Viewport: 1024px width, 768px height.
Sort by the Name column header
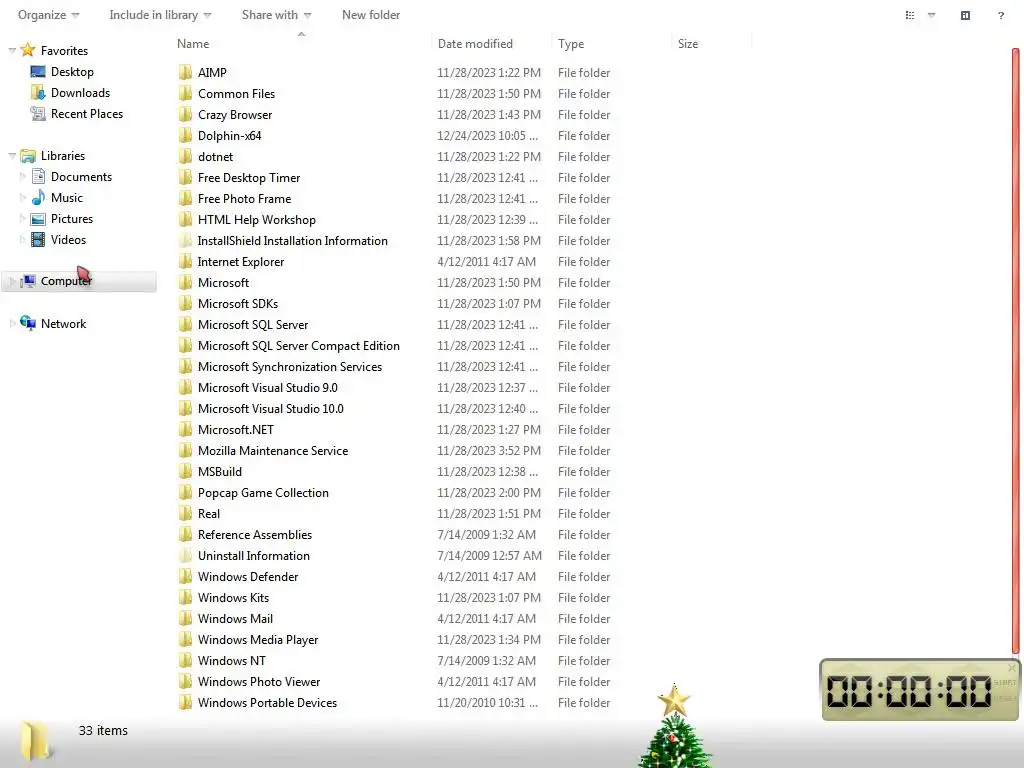[193, 44]
